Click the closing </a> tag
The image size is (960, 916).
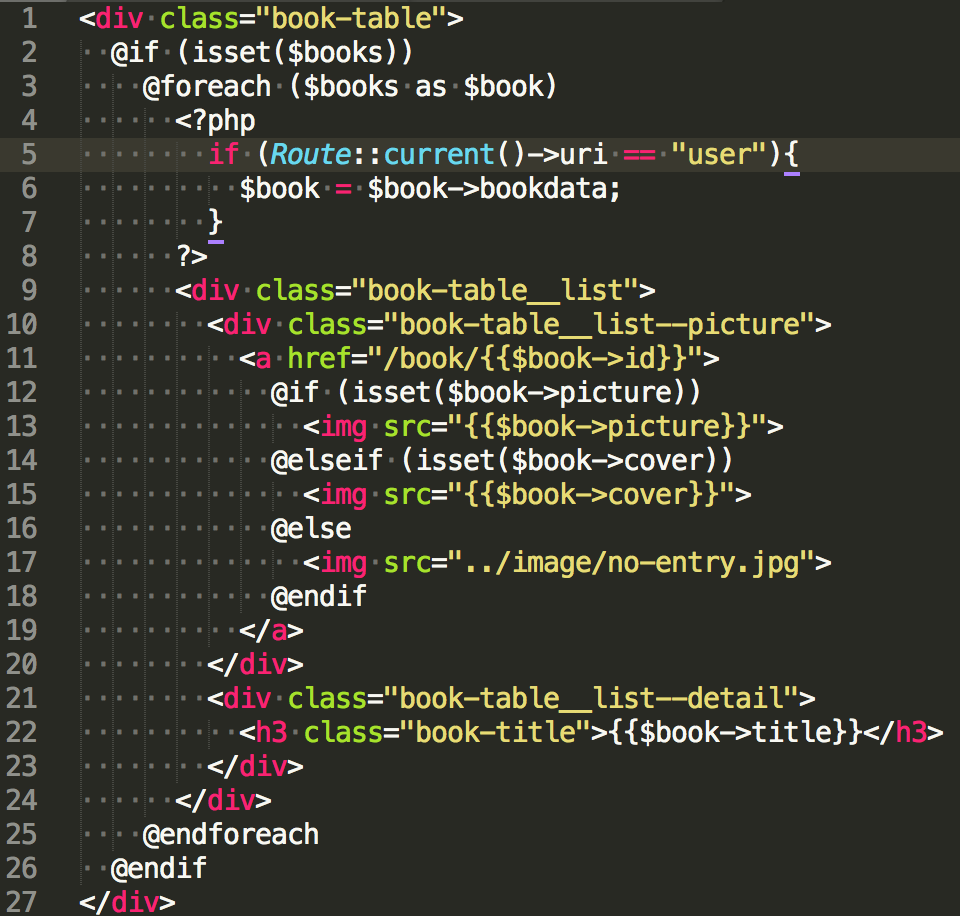tap(271, 631)
